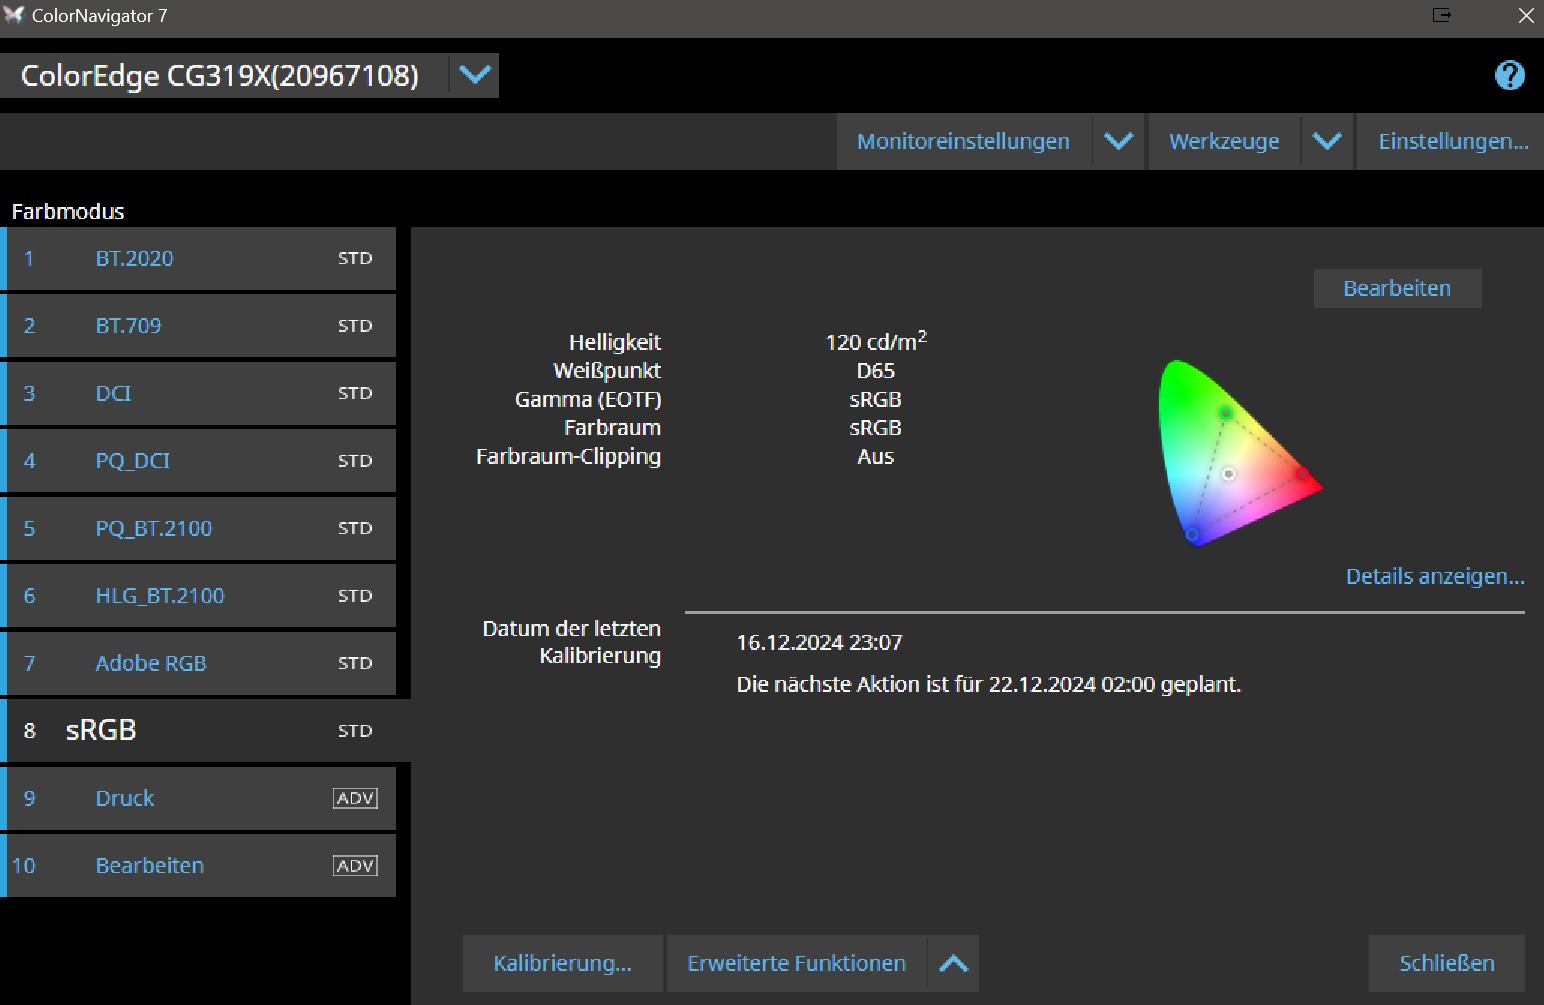The height and width of the screenshot is (1005, 1544).
Task: Click the Gamma (EOTF) label
Action: (588, 399)
